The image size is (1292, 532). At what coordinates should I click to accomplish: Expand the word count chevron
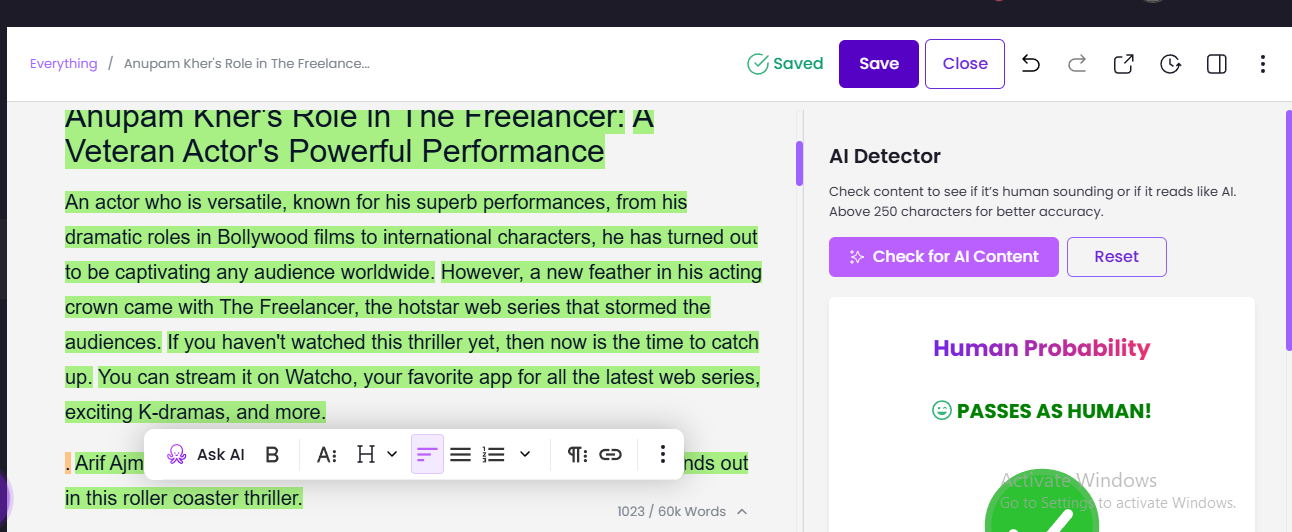pos(742,511)
